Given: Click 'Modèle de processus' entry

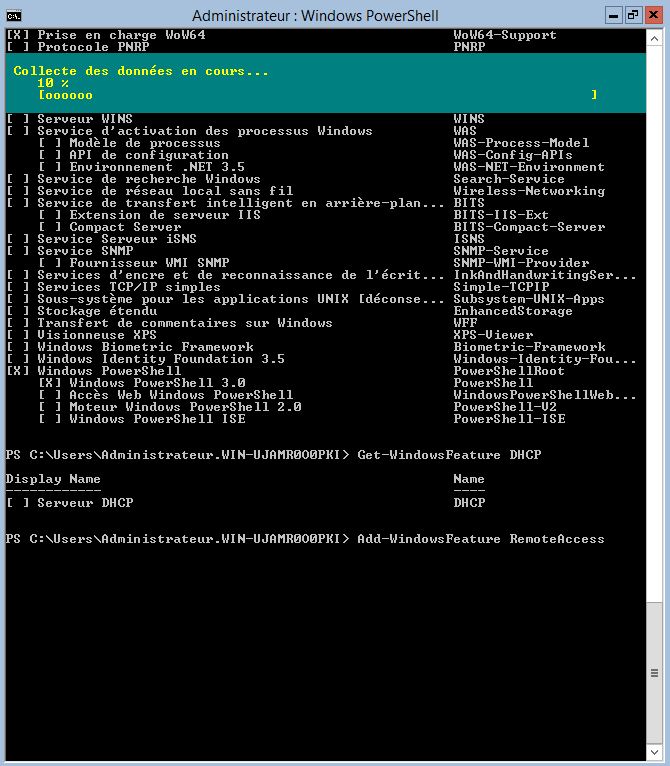Looking at the screenshot, I should tap(145, 143).
